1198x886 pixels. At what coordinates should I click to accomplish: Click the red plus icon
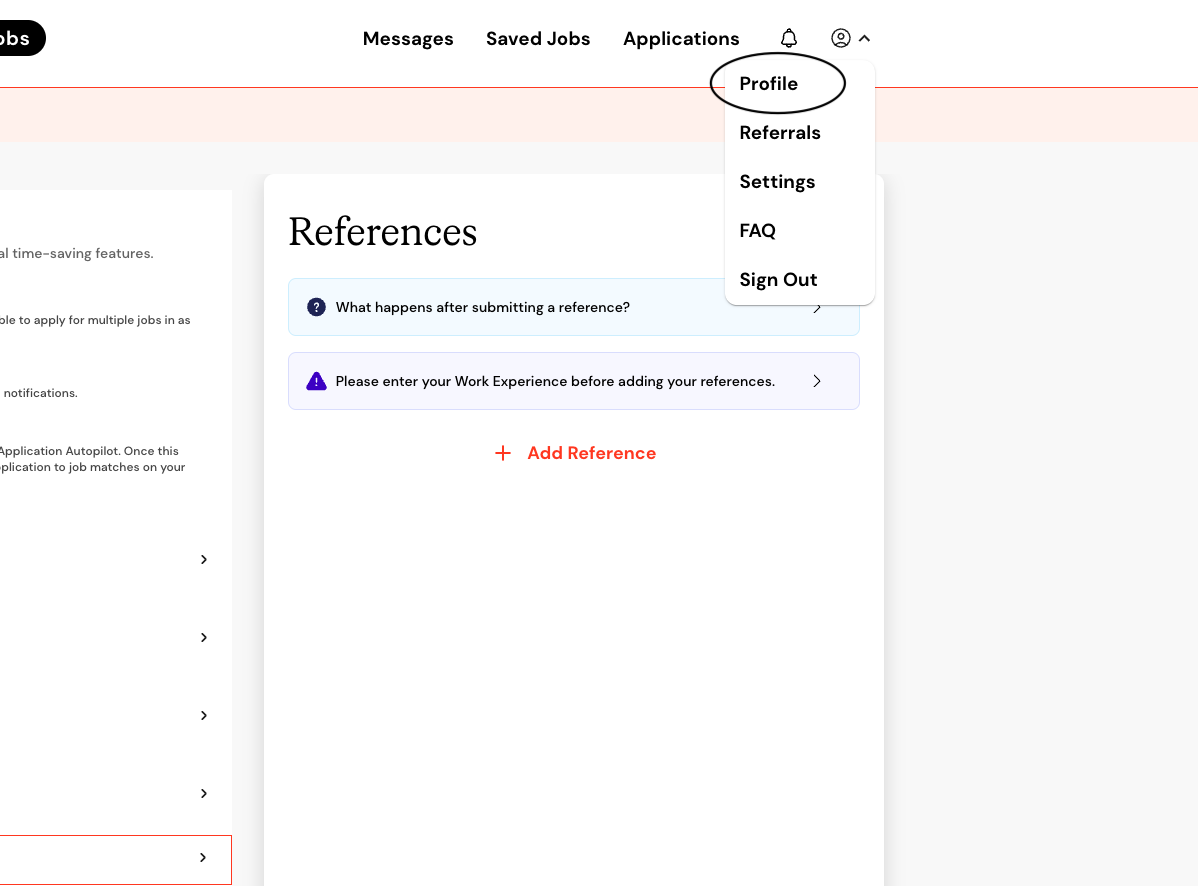(x=503, y=453)
